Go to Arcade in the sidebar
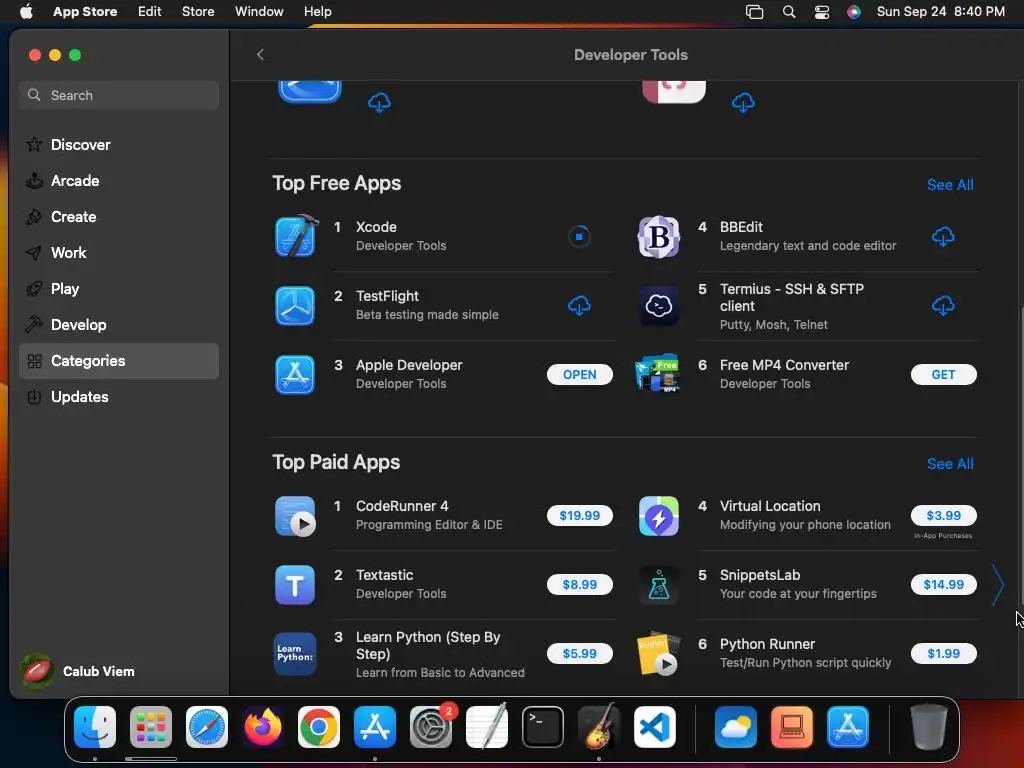 [x=119, y=181]
